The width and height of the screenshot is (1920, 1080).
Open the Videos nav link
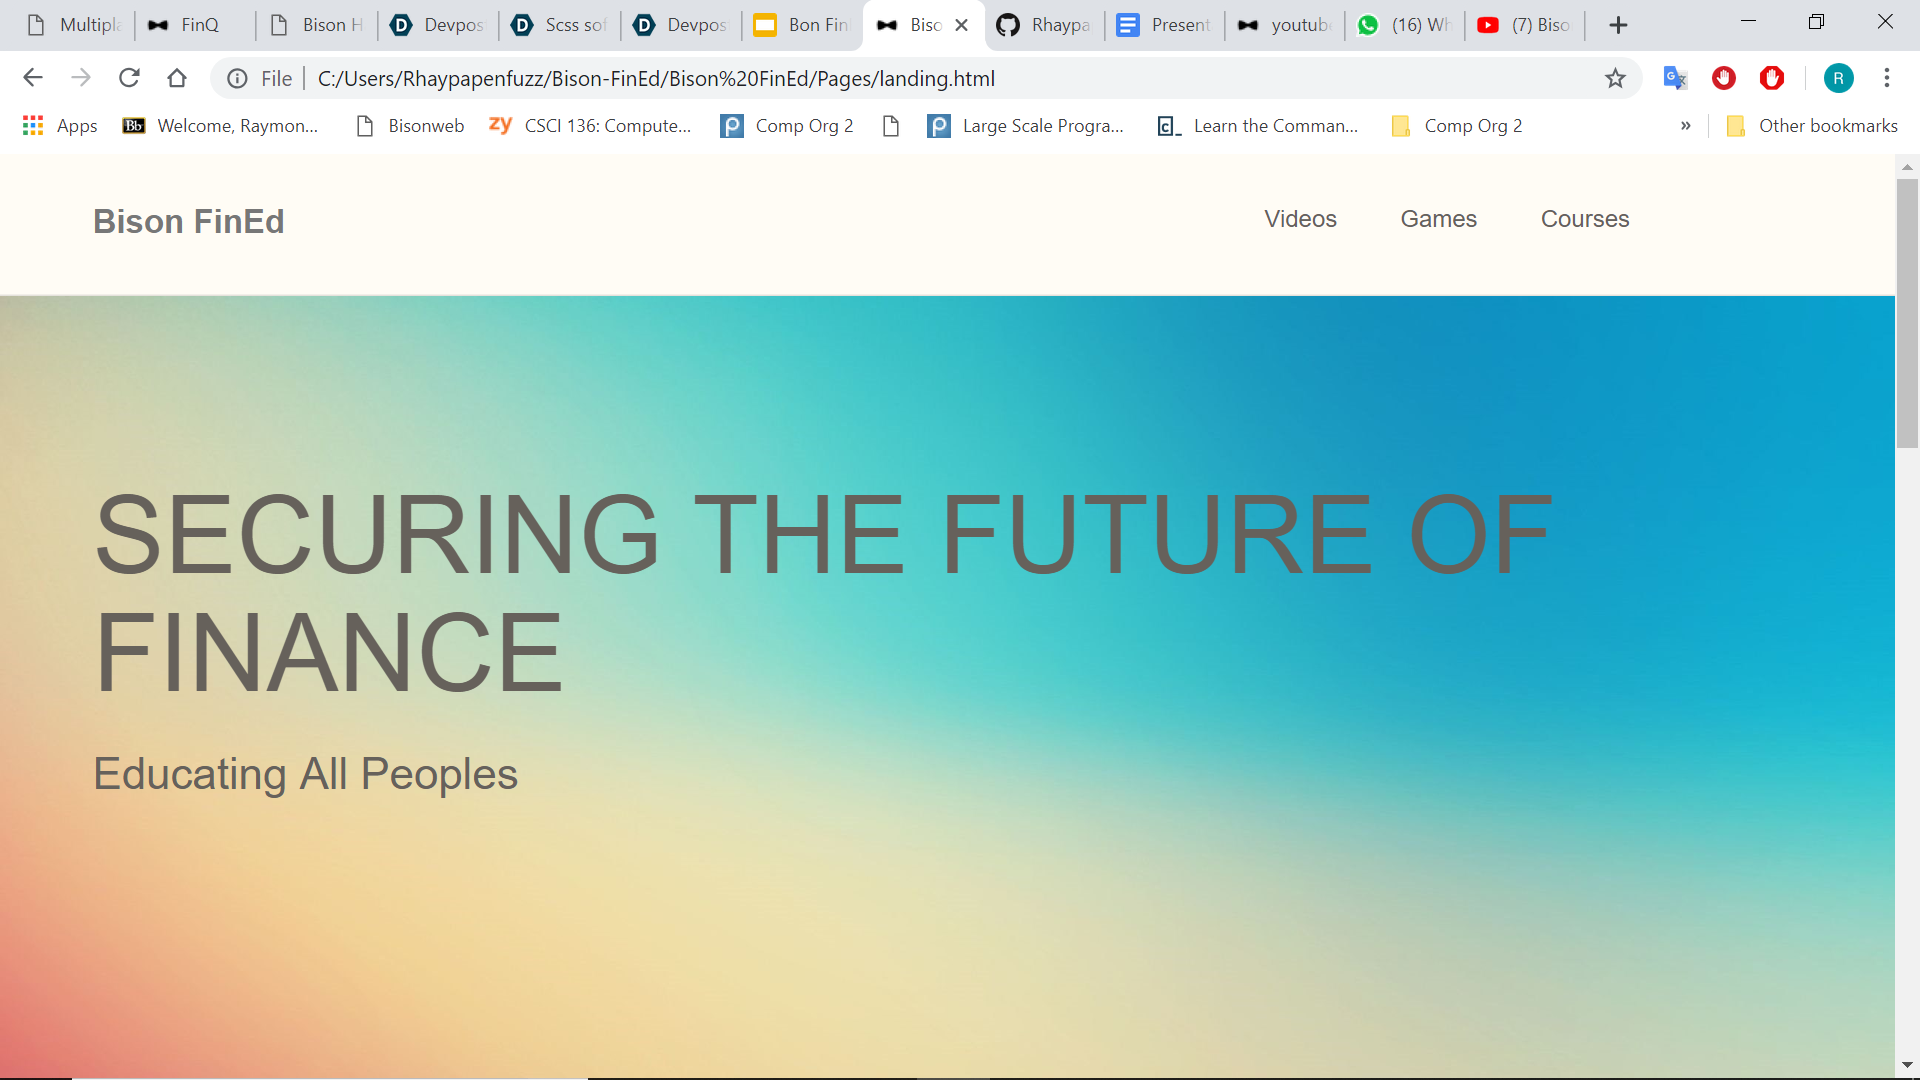pos(1300,219)
